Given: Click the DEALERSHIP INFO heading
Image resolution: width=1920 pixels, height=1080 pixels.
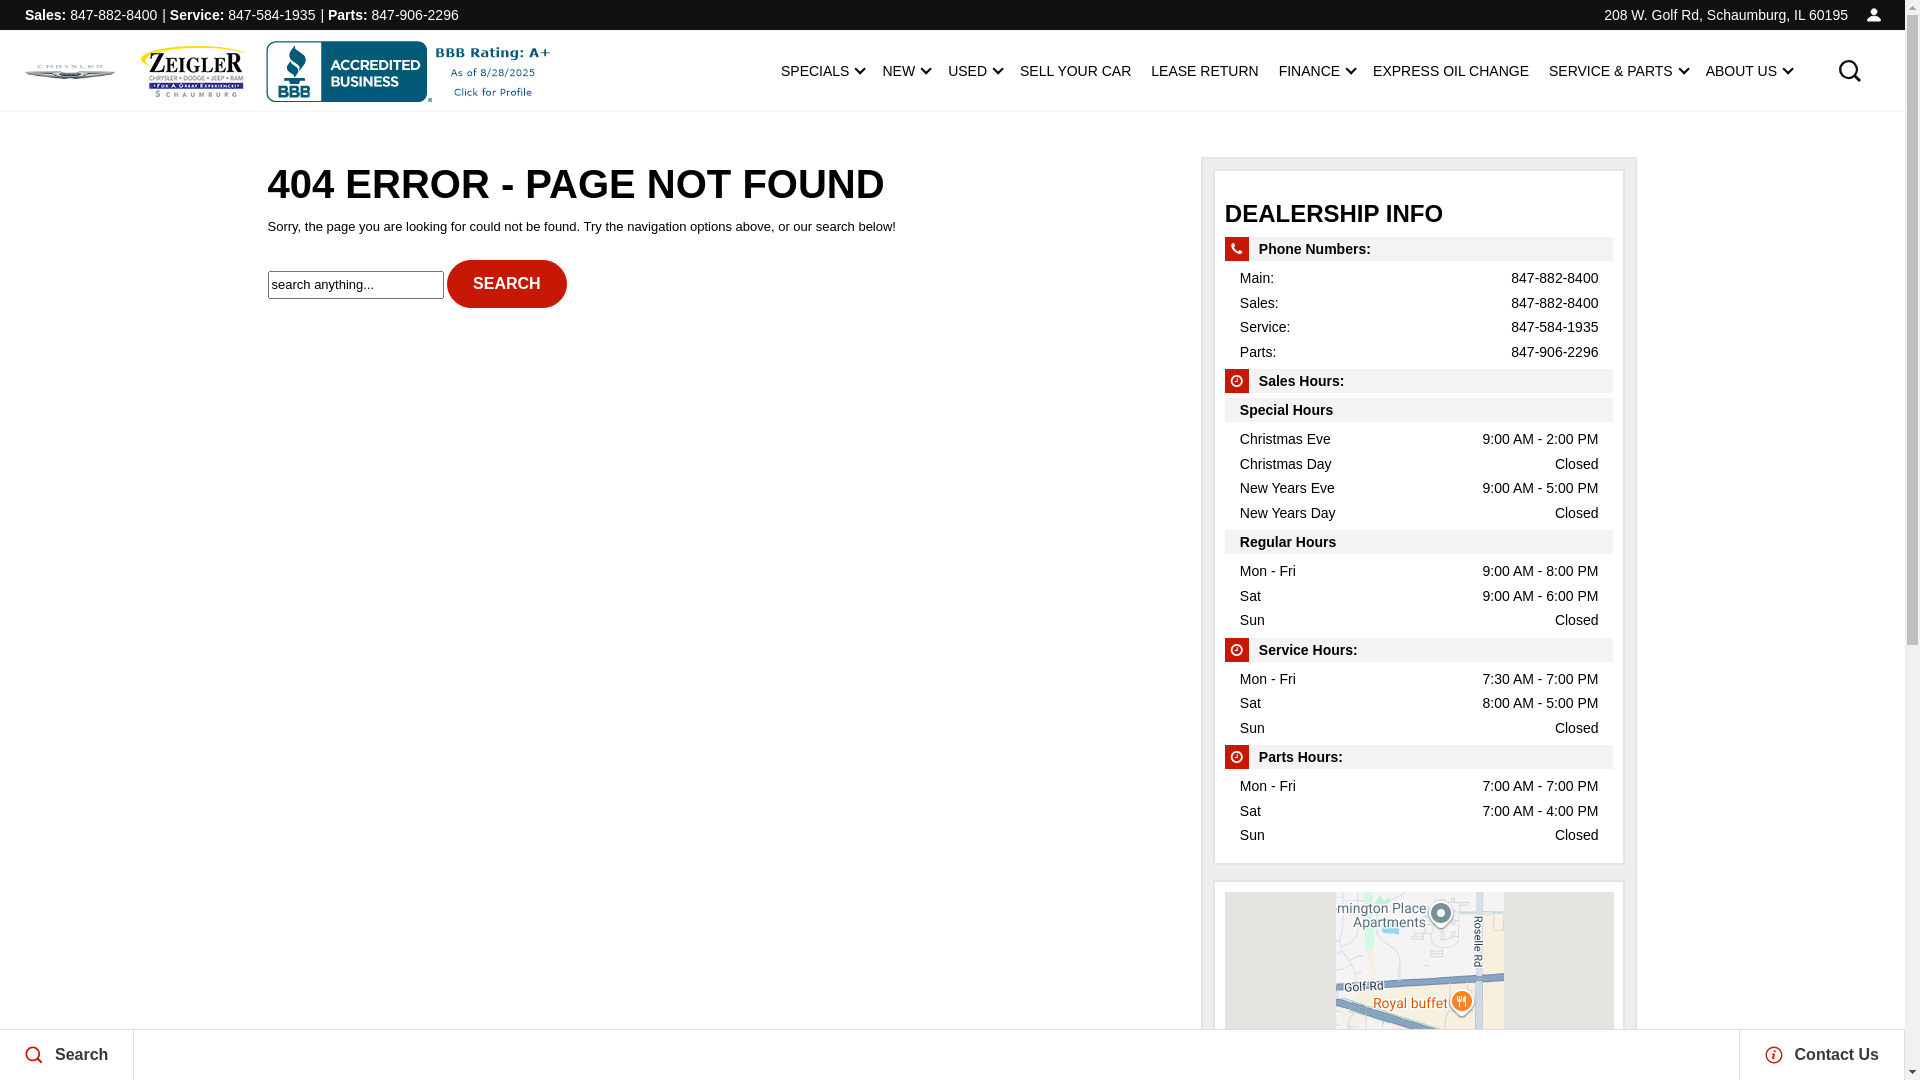Looking at the screenshot, I should [1333, 213].
